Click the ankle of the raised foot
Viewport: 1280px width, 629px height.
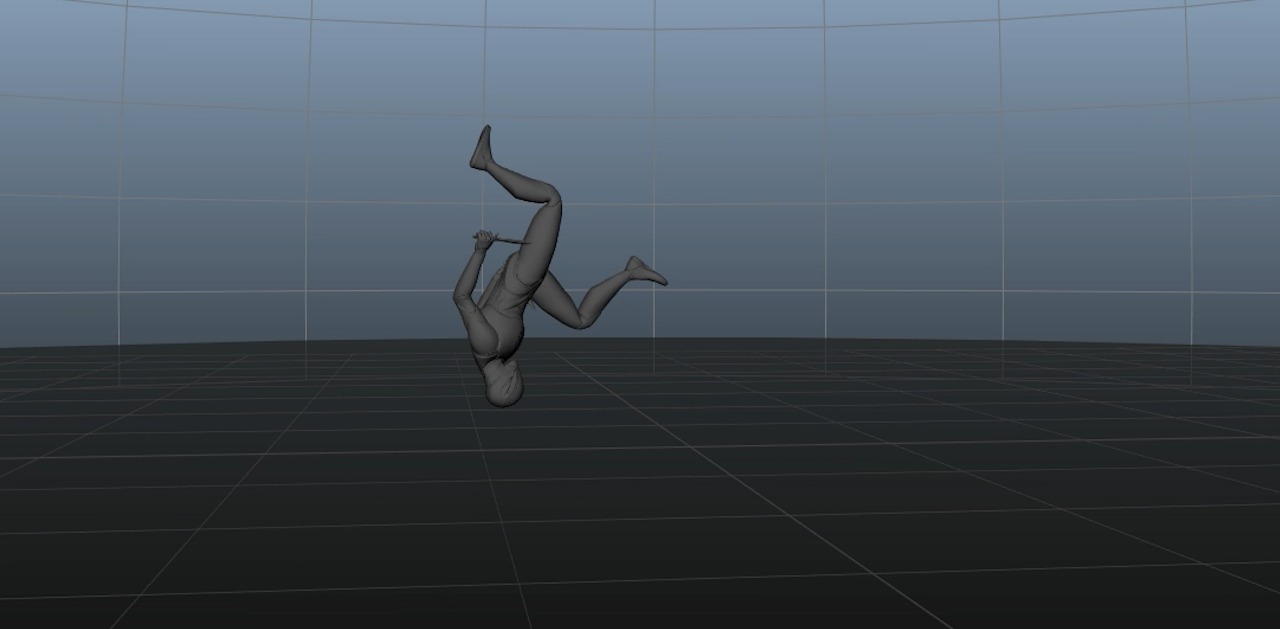tap(490, 163)
